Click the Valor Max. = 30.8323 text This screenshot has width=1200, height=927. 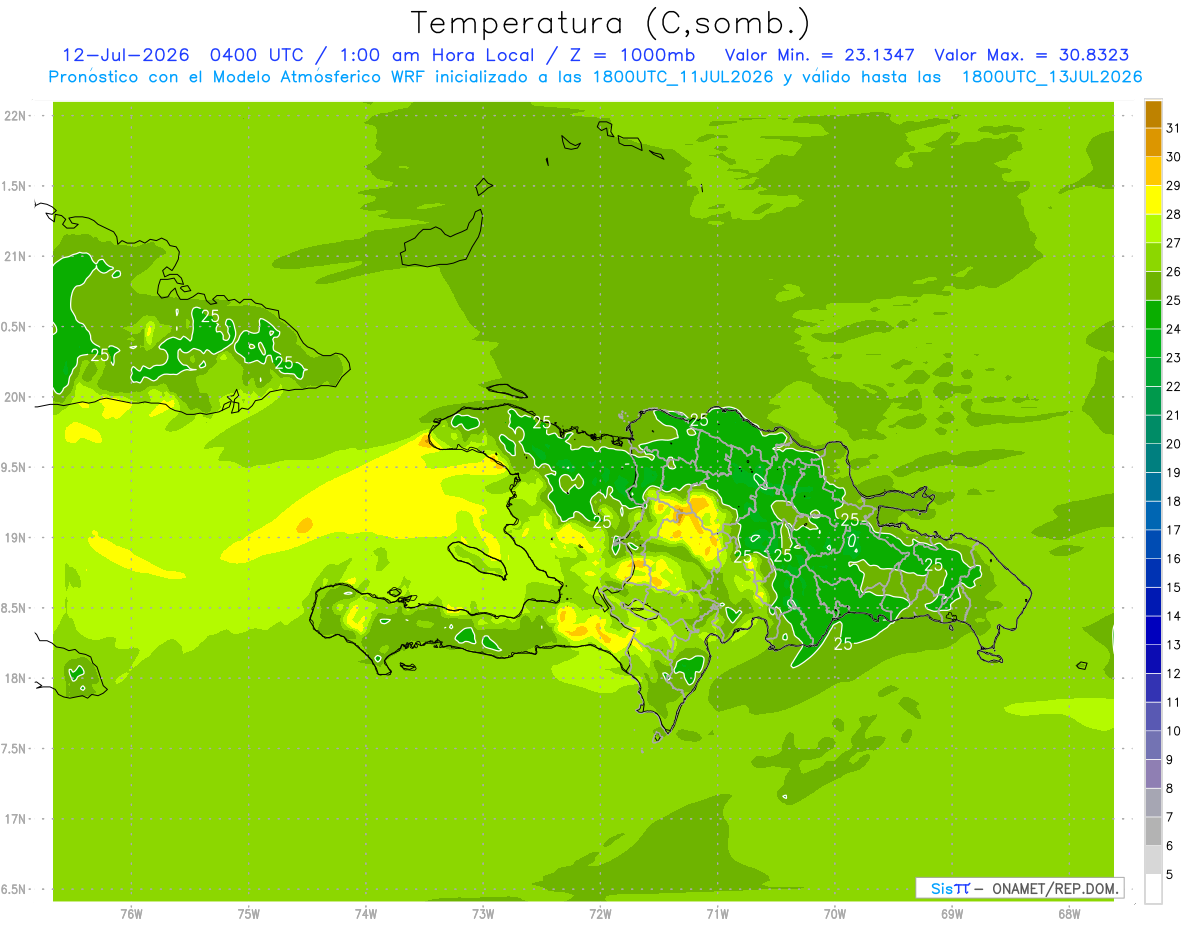click(1032, 55)
